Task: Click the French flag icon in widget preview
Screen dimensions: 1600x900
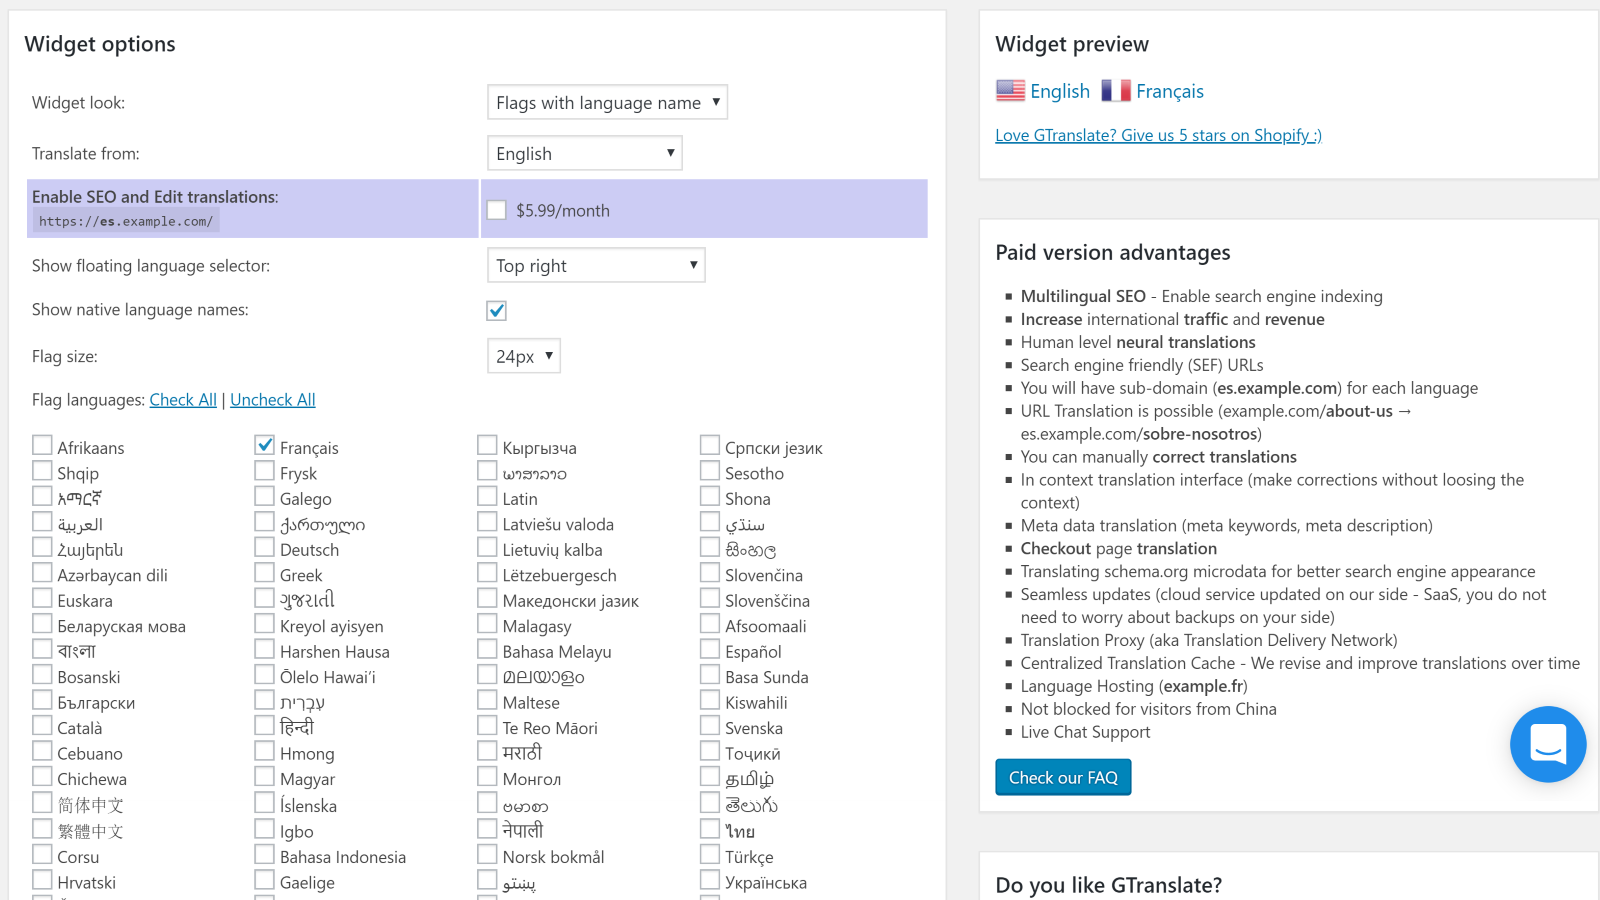Action: click(x=1115, y=91)
